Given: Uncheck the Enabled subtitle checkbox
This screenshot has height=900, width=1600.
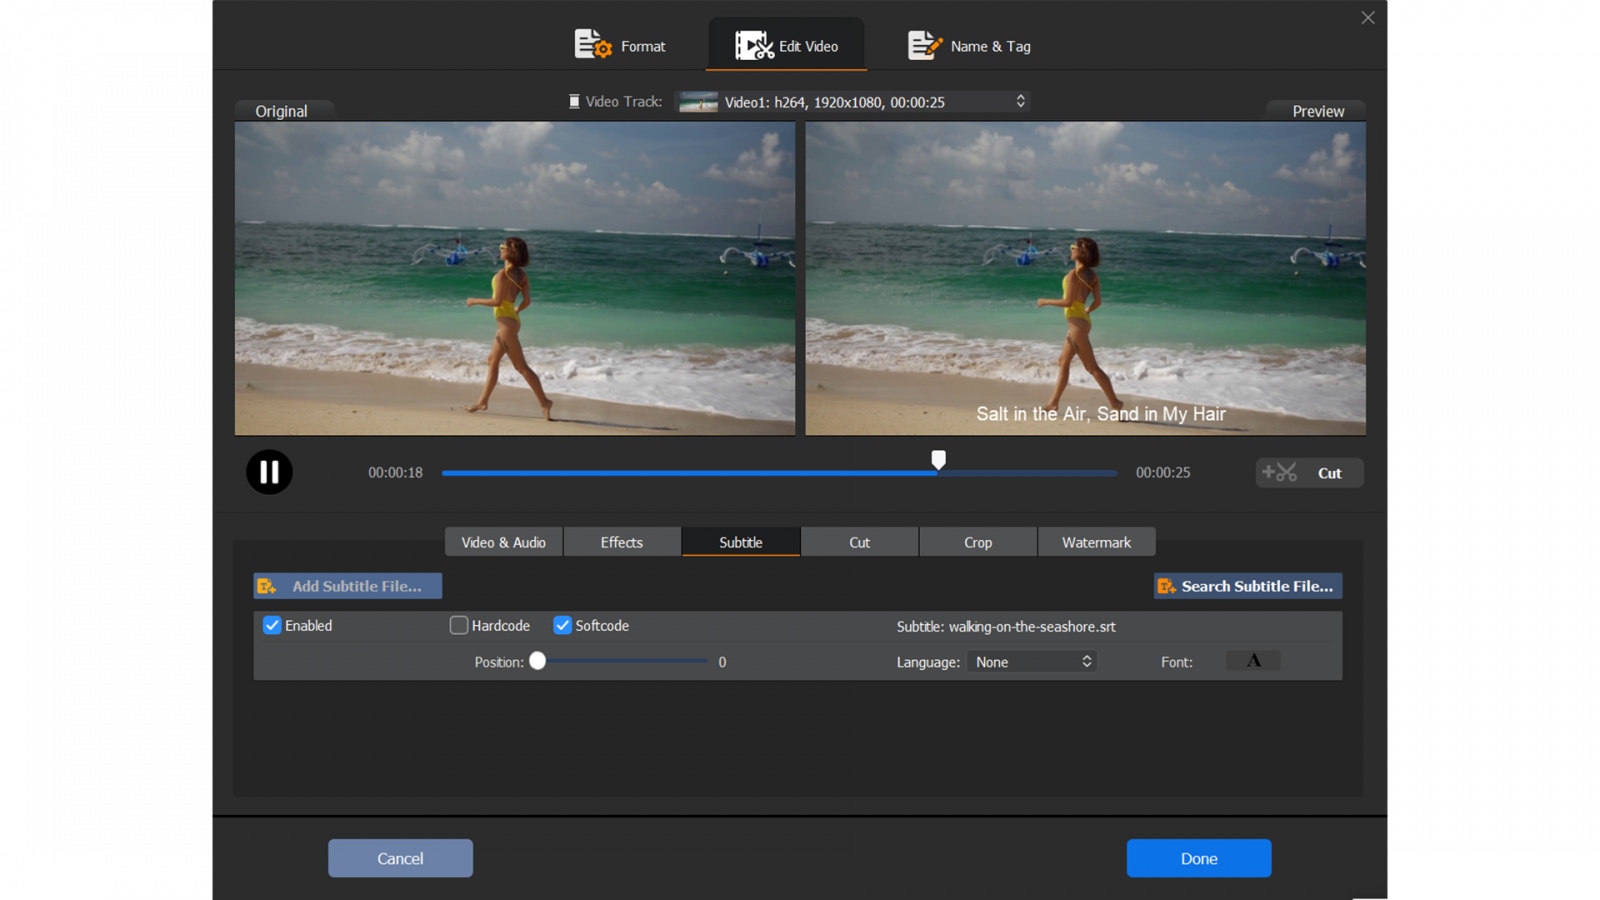Looking at the screenshot, I should [x=272, y=625].
